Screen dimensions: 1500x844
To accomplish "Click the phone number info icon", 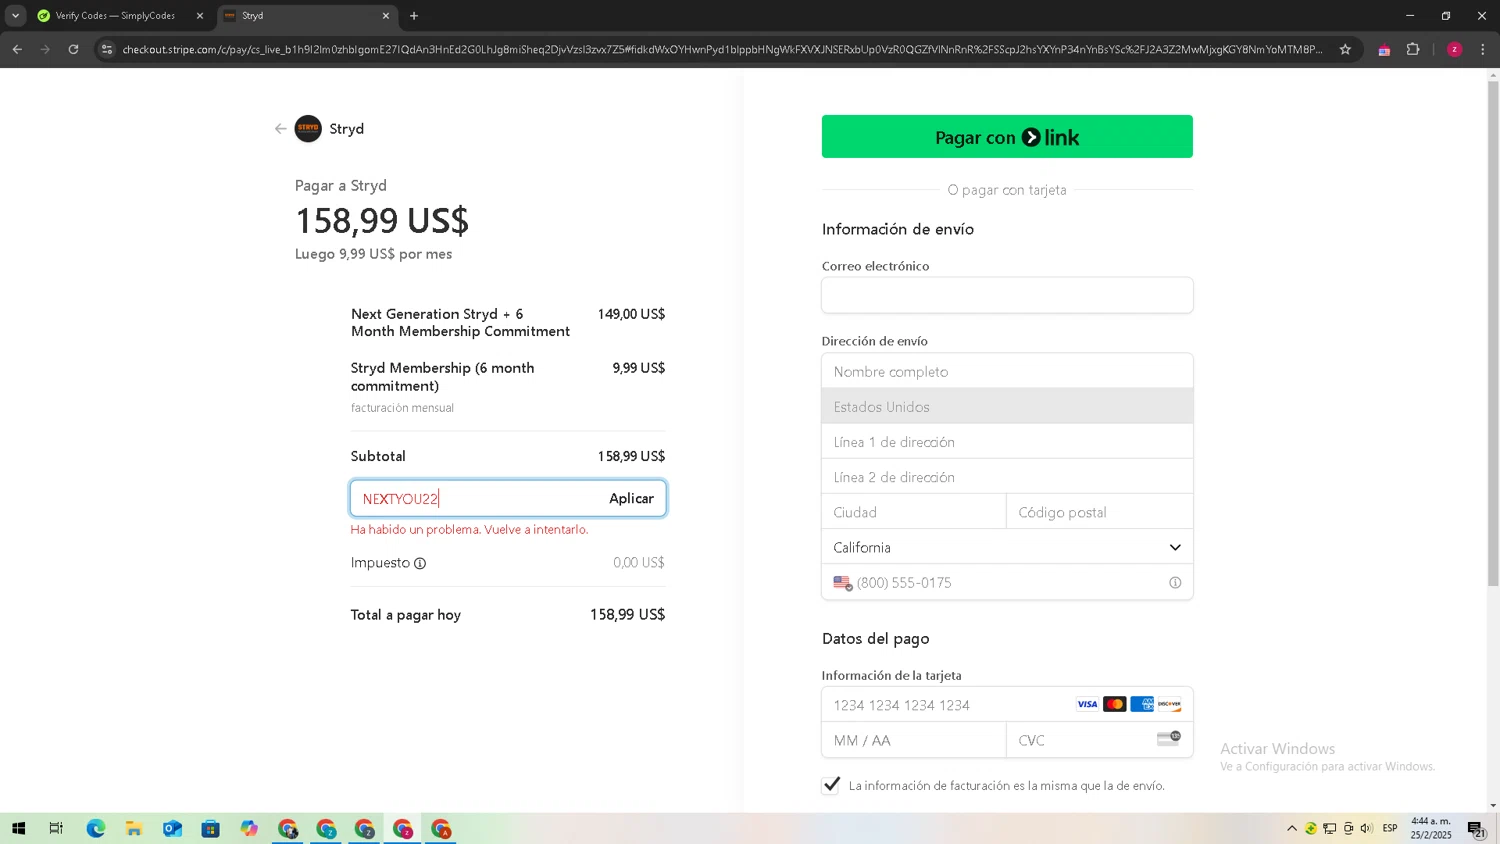I will tap(1175, 583).
